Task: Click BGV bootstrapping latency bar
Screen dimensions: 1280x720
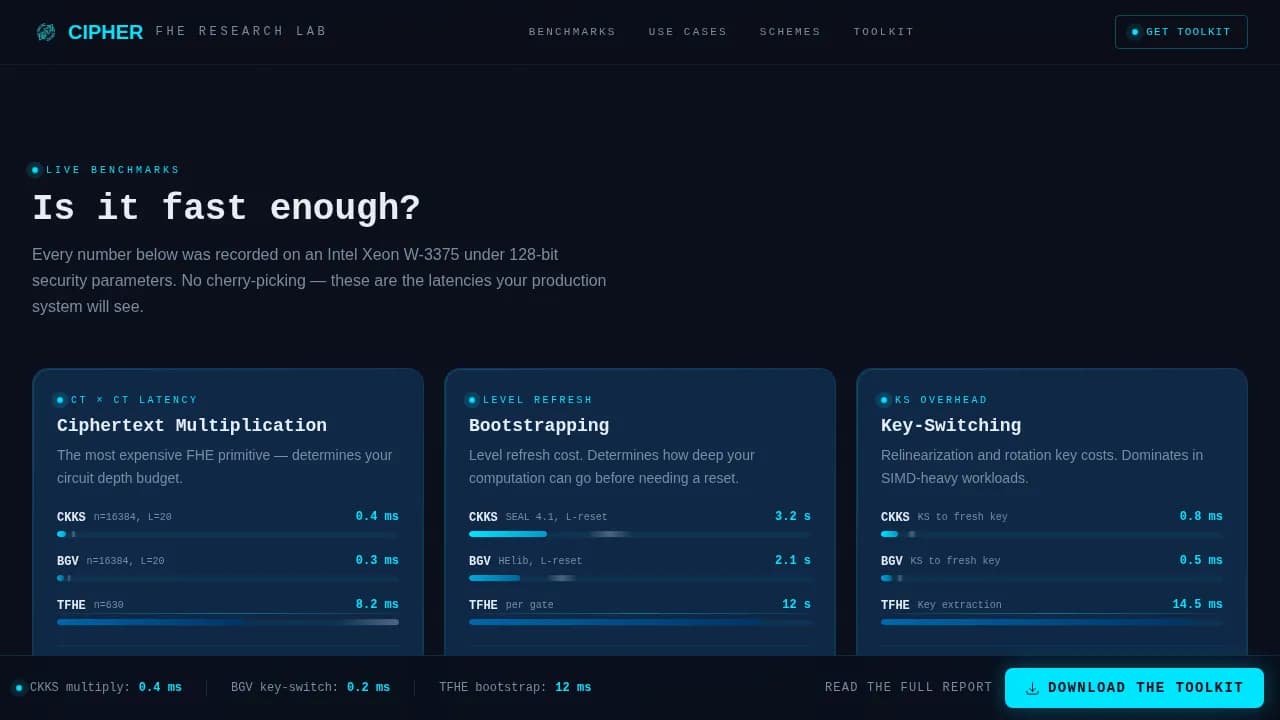Action: coord(640,578)
